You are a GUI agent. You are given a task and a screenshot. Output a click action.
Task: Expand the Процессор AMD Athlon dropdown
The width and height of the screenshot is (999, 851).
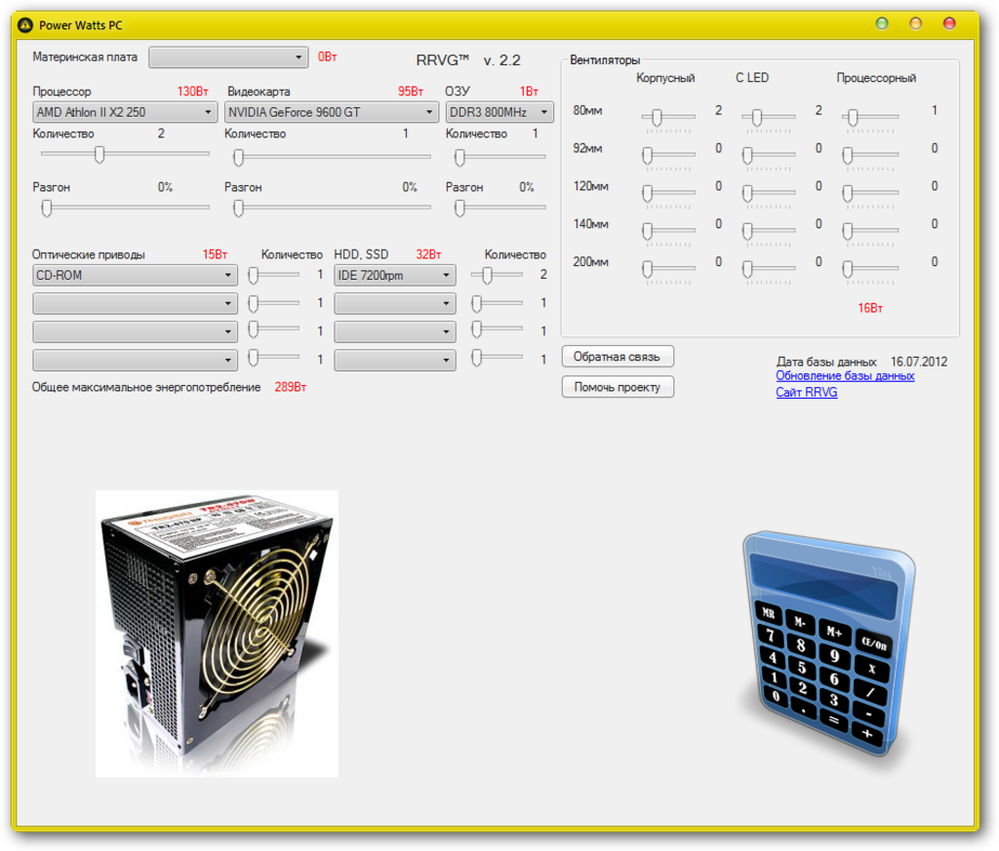[x=125, y=112]
